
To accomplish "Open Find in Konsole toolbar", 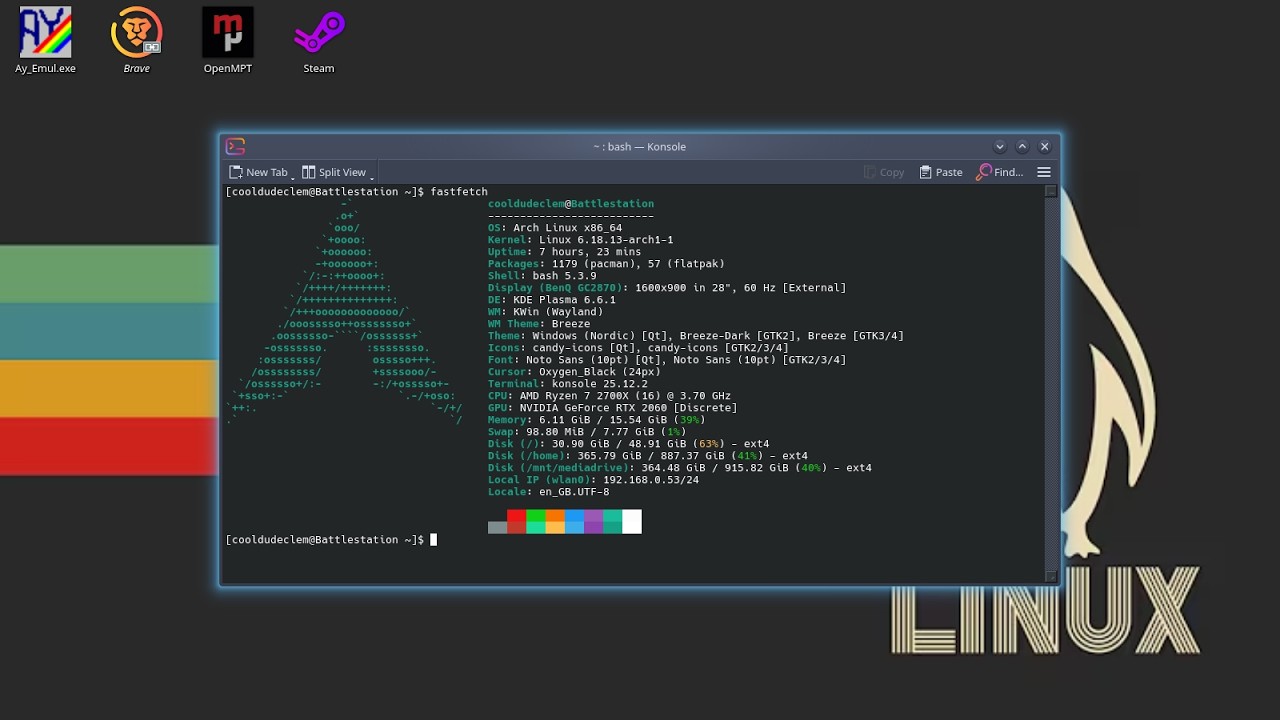I will 1000,172.
